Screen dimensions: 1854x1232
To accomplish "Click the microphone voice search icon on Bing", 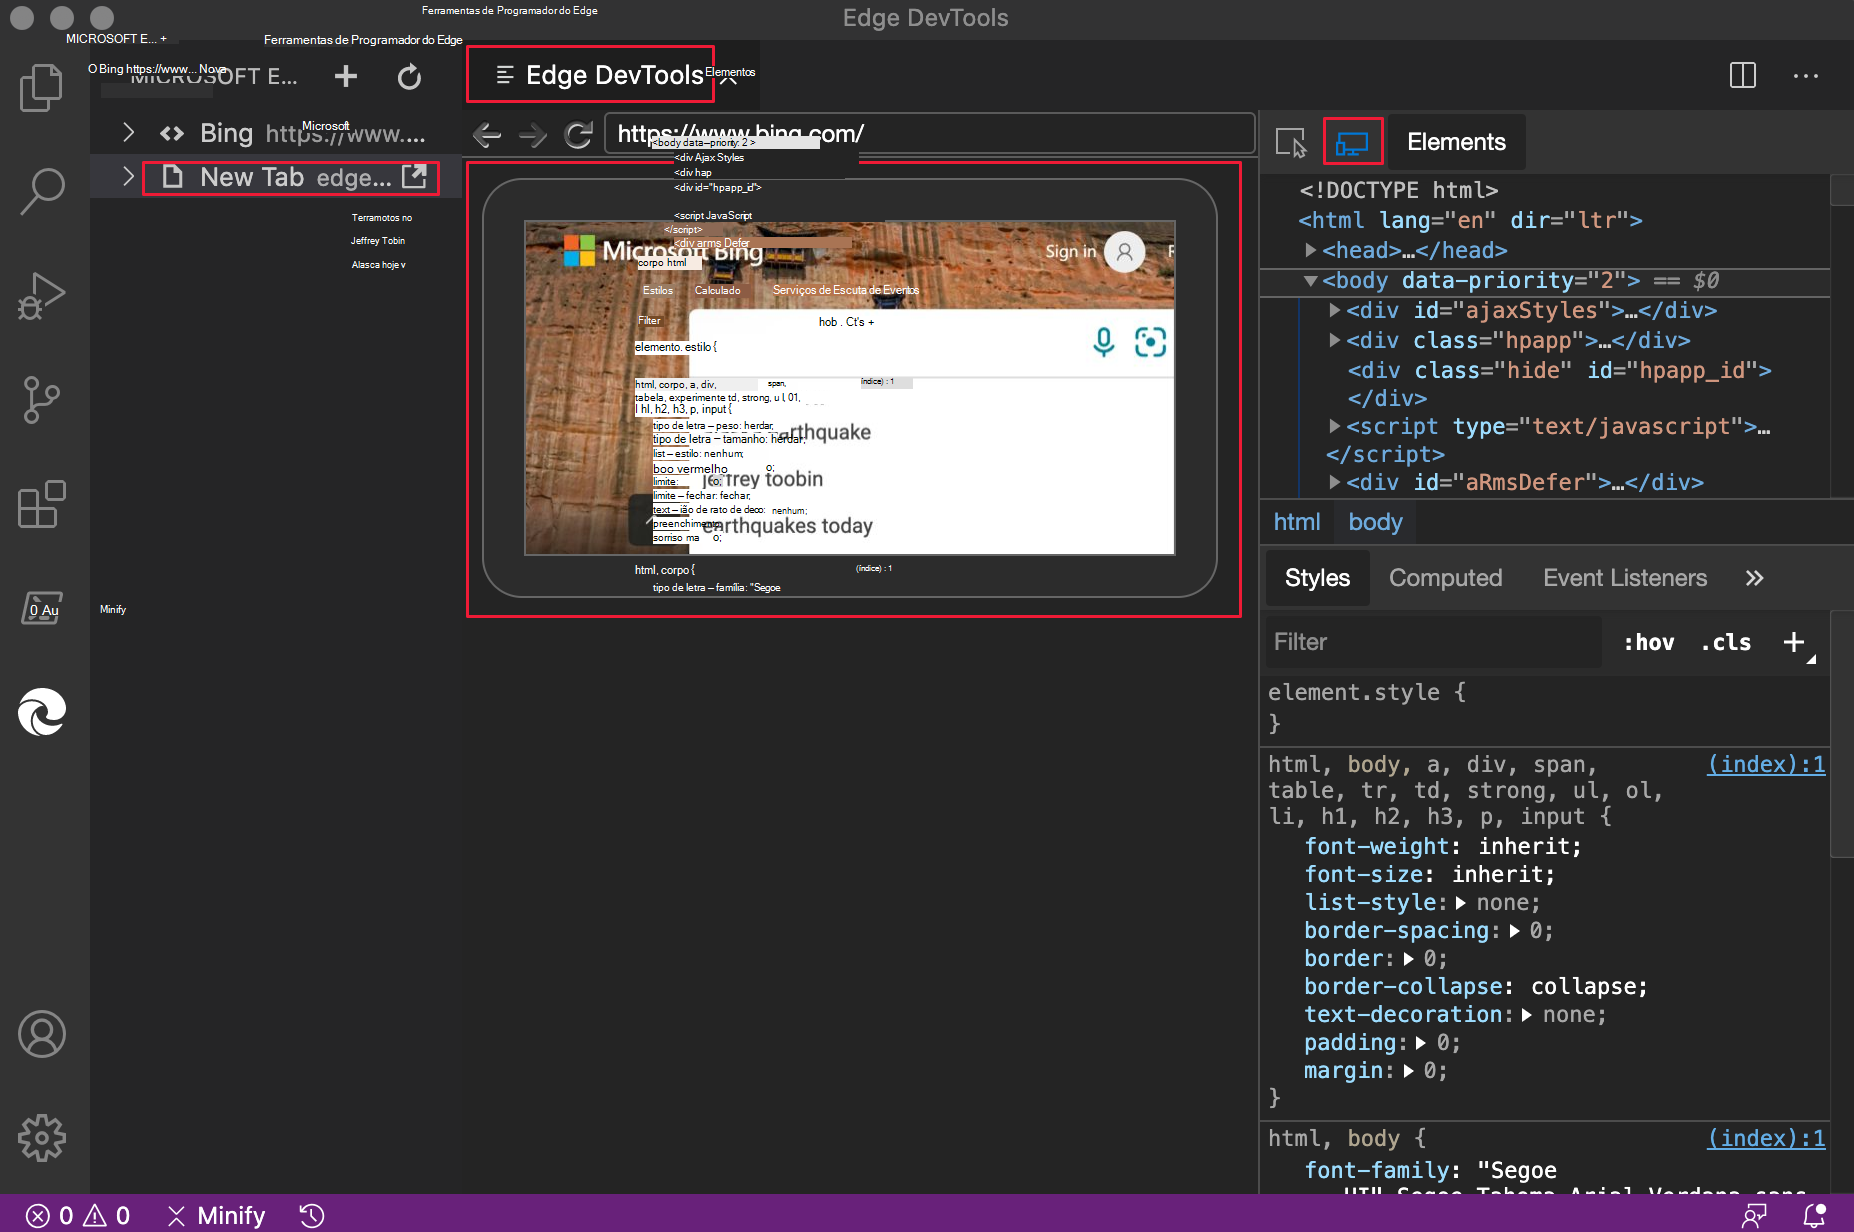I will 1104,342.
